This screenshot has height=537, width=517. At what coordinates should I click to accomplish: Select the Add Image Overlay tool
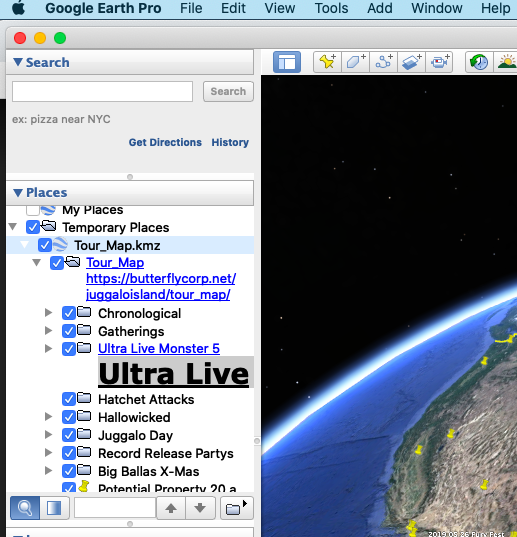[x=412, y=62]
